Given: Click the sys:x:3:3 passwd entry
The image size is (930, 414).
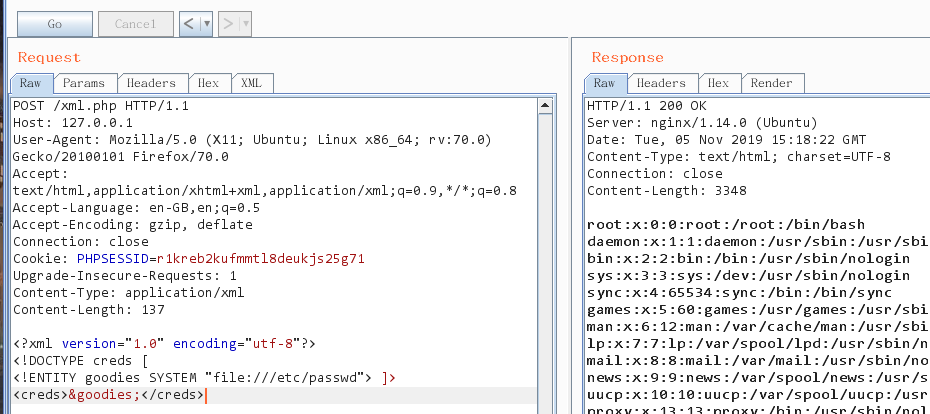Looking at the screenshot, I should point(749,276).
